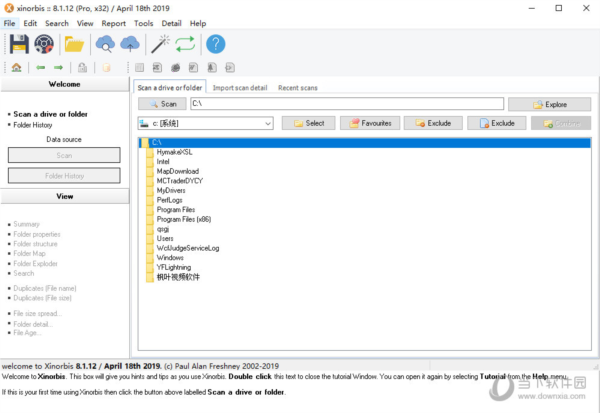Click the Explore button

click(x=549, y=104)
